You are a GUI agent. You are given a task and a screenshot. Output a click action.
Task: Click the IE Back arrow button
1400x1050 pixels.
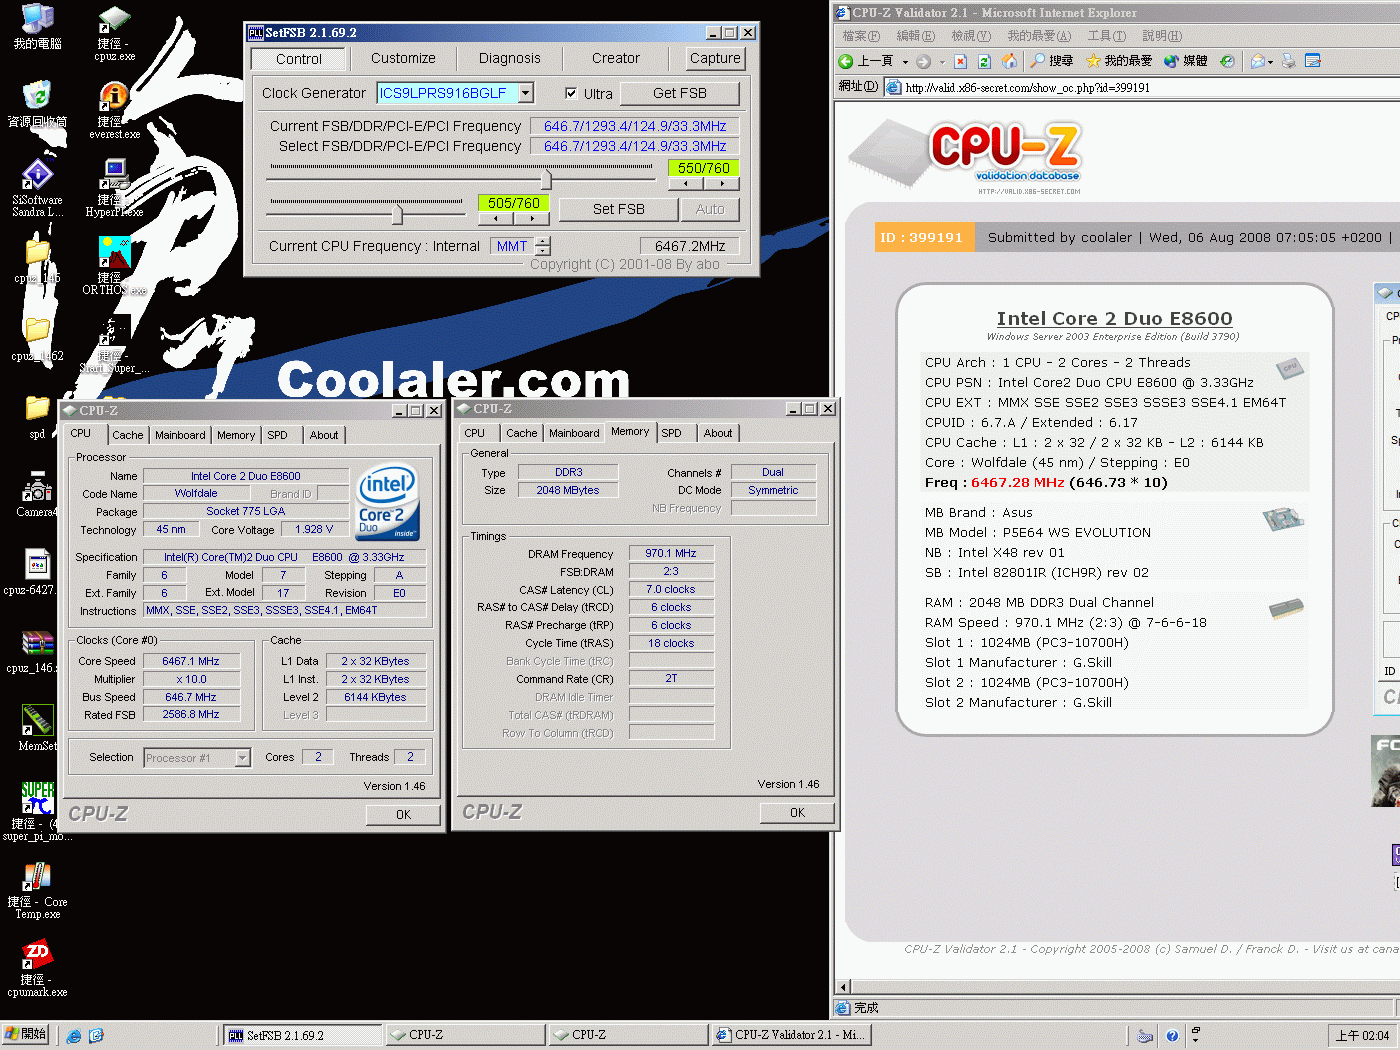[846, 61]
